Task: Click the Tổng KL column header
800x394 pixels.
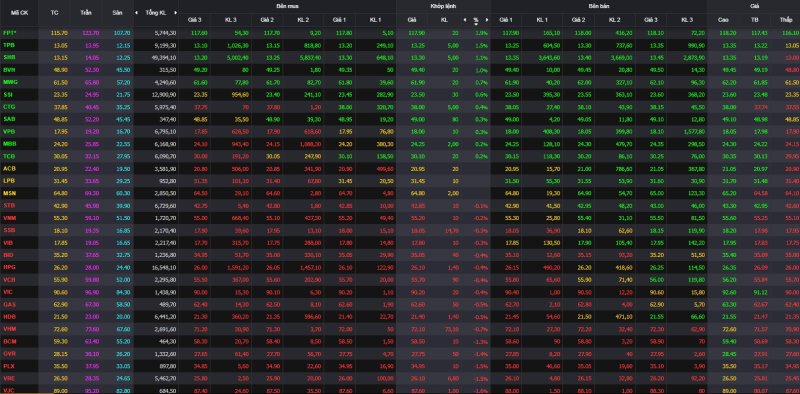Action: 156,12
